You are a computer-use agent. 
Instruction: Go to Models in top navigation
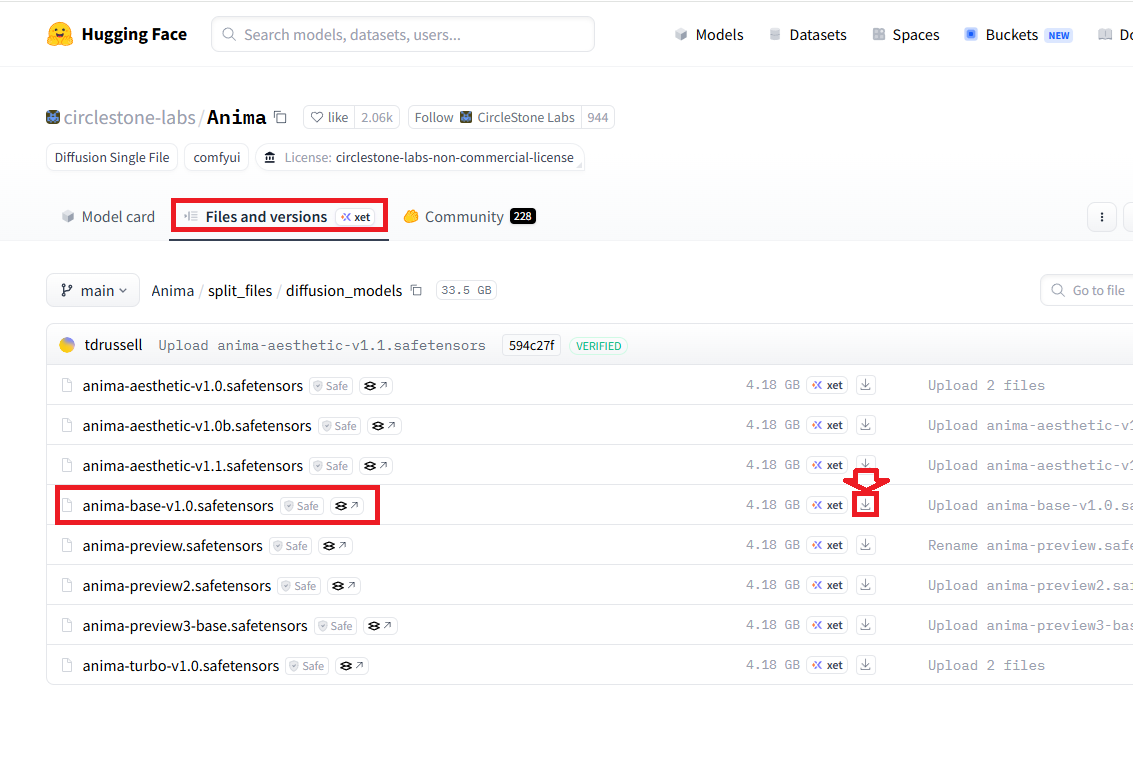point(709,35)
